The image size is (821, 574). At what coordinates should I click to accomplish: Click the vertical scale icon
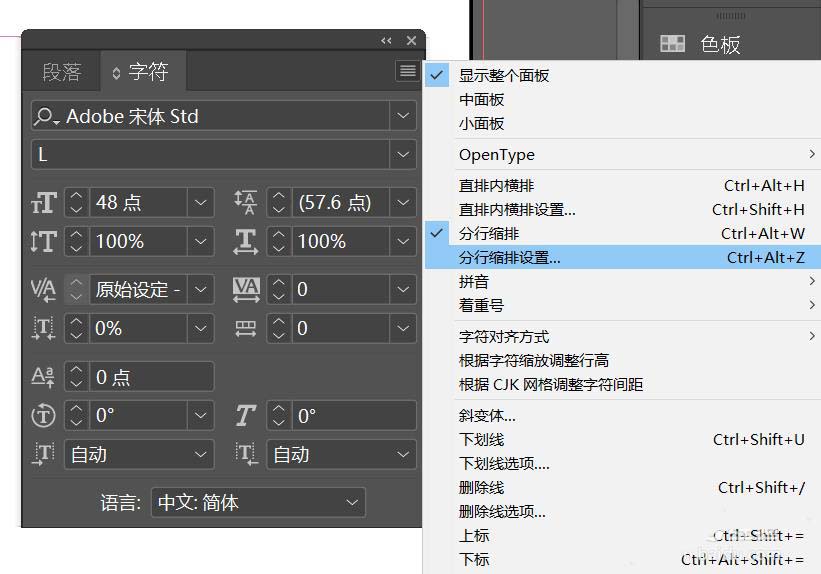click(x=43, y=241)
